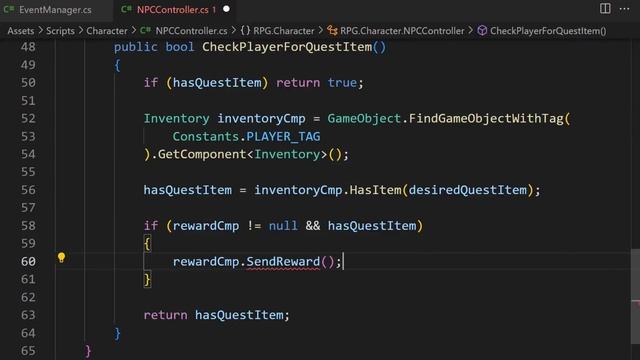Open the CheckPlayerForQuestItem() method breadcrumb
Image resolution: width=640 pixels, height=360 pixels.
coord(548,31)
